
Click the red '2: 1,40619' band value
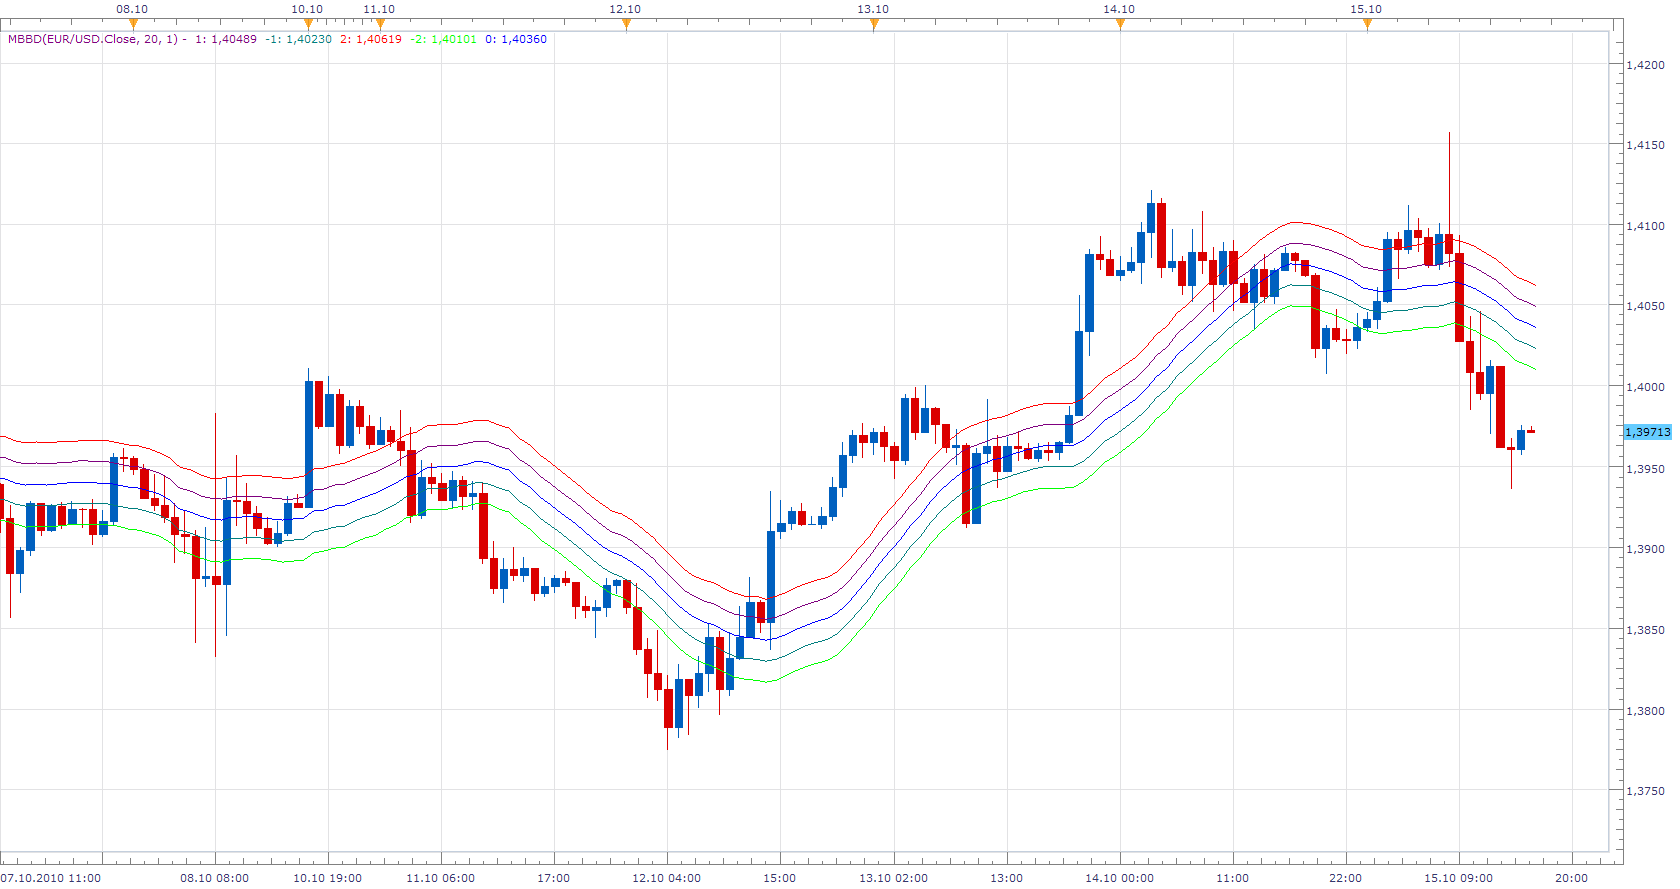click(371, 39)
